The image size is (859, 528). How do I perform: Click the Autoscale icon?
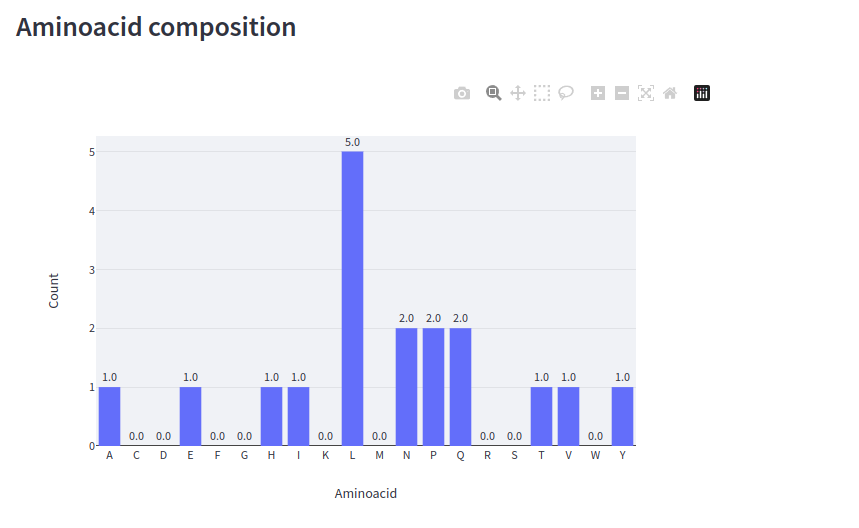(646, 93)
